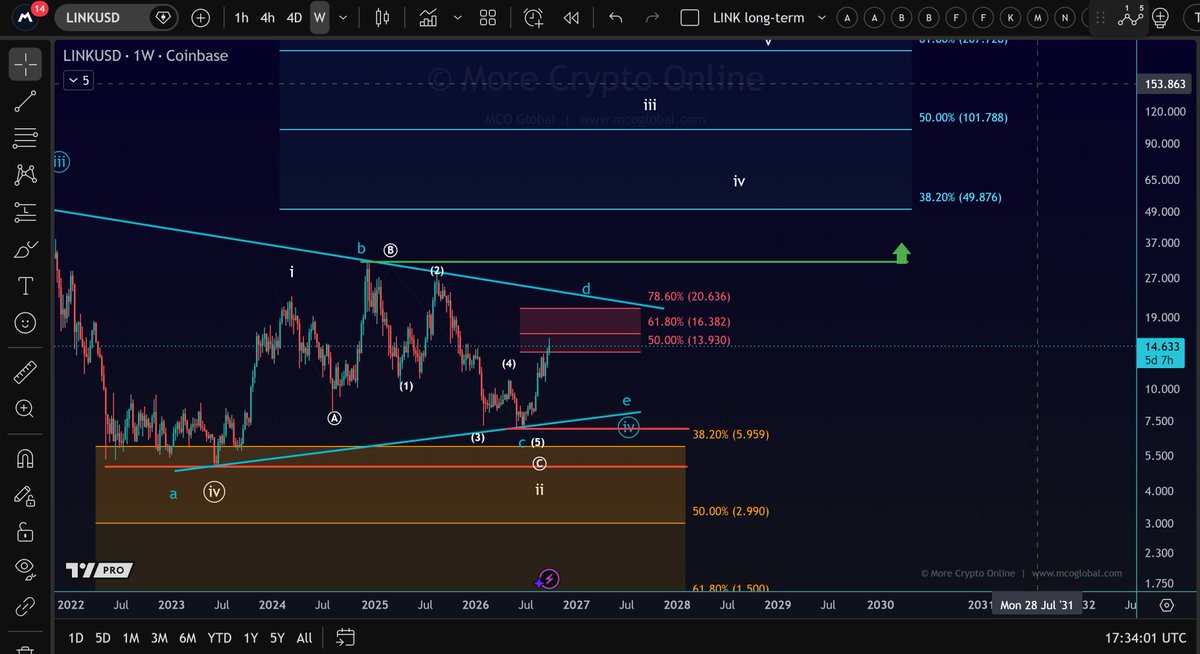Undo the last chart action
The height and width of the screenshot is (654, 1200).
[x=616, y=17]
